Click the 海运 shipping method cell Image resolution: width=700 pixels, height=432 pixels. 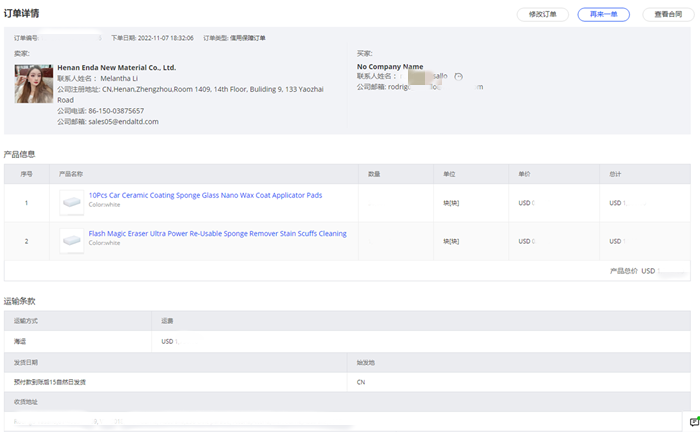click(20, 341)
